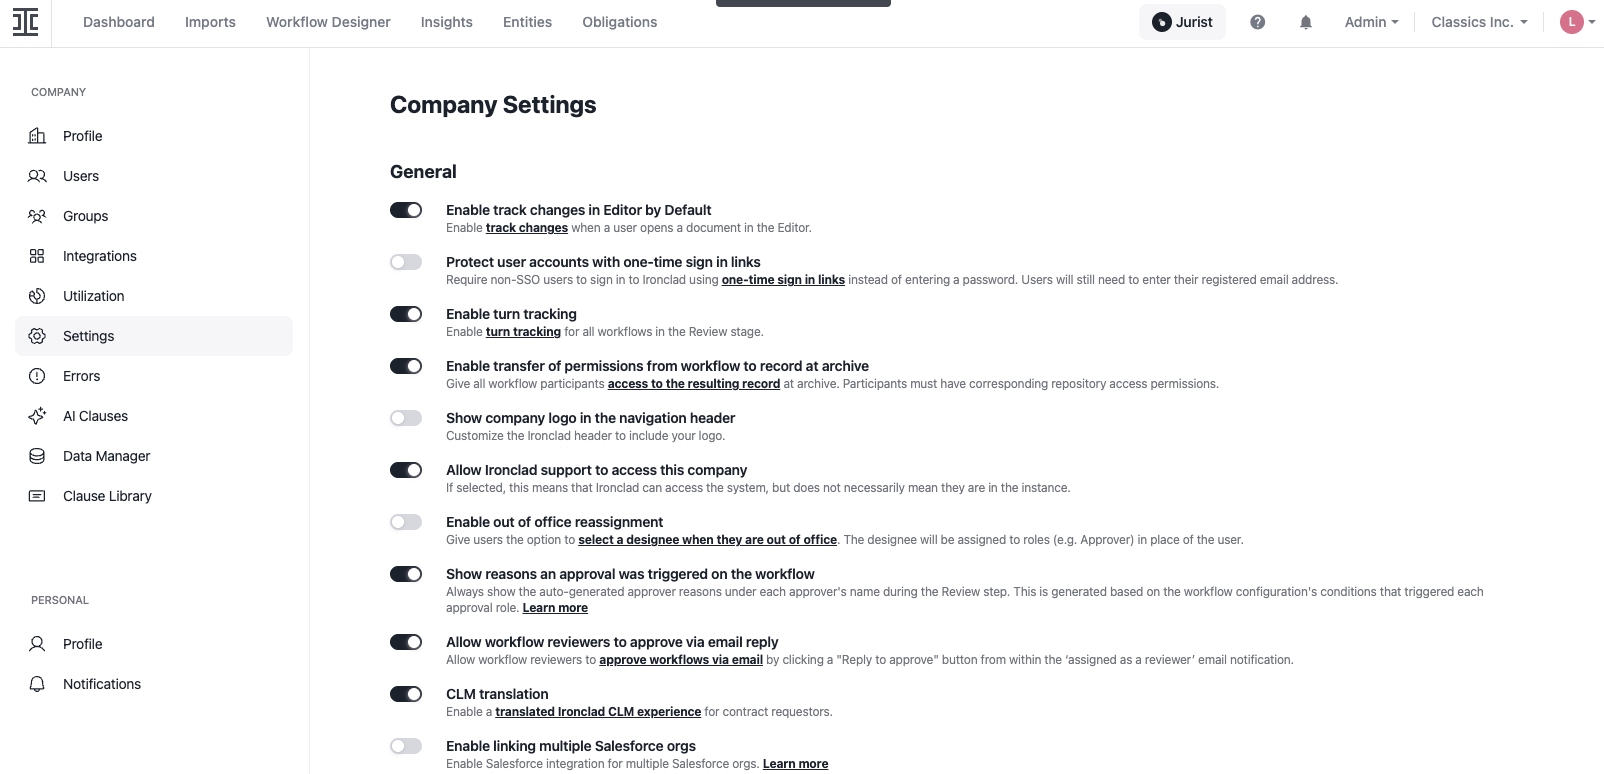Image resolution: width=1604 pixels, height=774 pixels.
Task: Go to Workflow Designer tab
Action: click(x=328, y=22)
